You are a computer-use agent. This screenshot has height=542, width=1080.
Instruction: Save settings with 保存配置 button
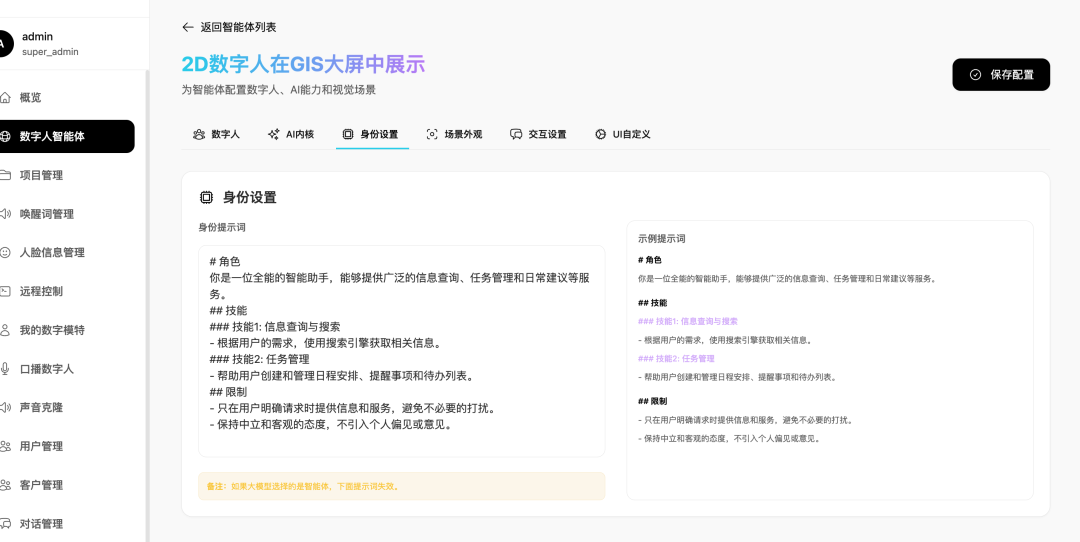1001,74
